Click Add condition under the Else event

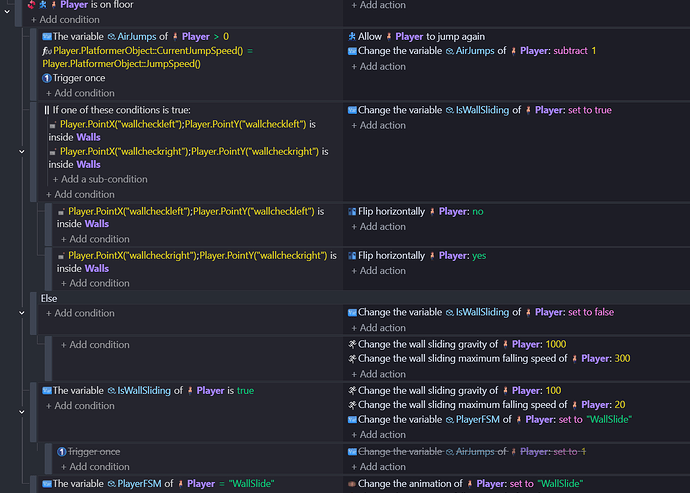80,313
